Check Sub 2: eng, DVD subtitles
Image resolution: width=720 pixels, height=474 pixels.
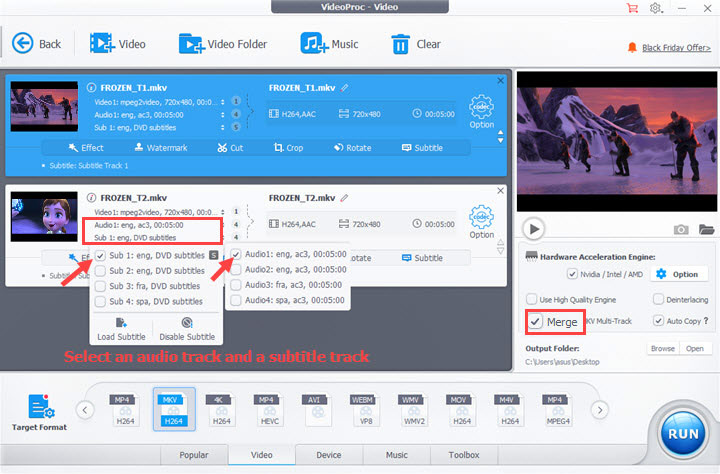pos(100,271)
